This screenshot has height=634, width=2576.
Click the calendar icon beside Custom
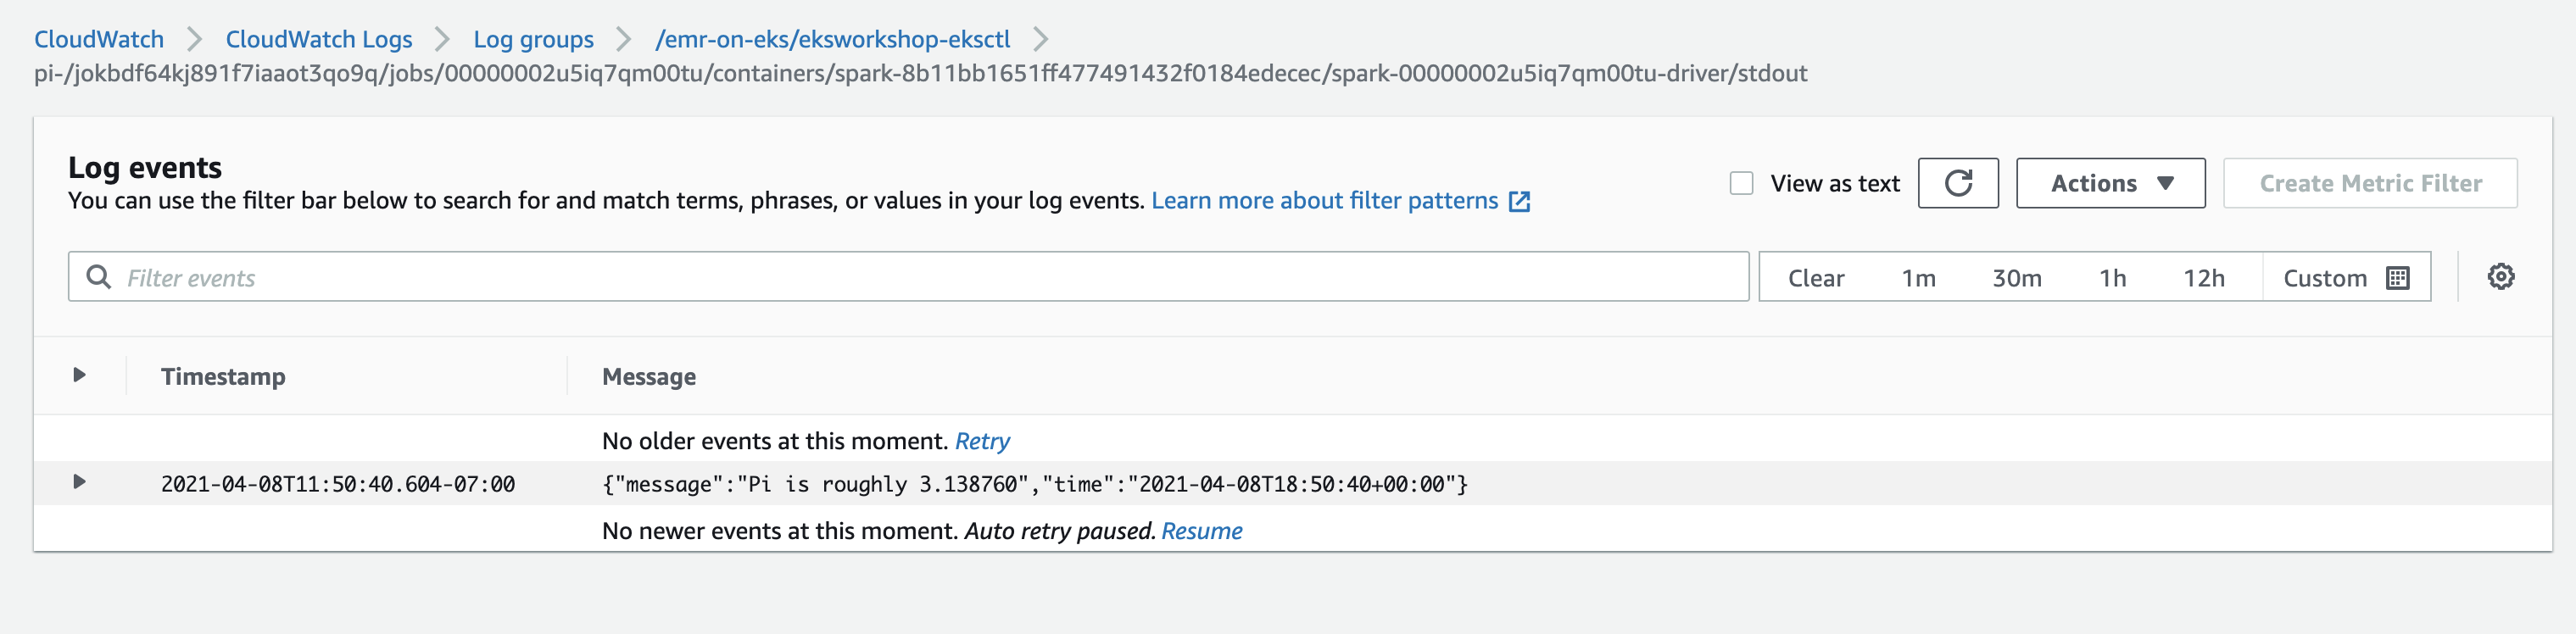click(2397, 278)
